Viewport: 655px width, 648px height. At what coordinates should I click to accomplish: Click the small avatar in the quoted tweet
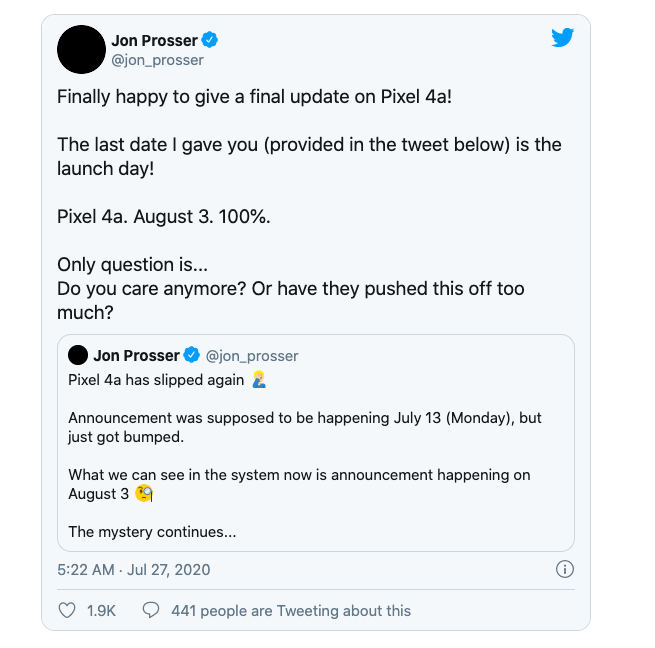[x=77, y=355]
